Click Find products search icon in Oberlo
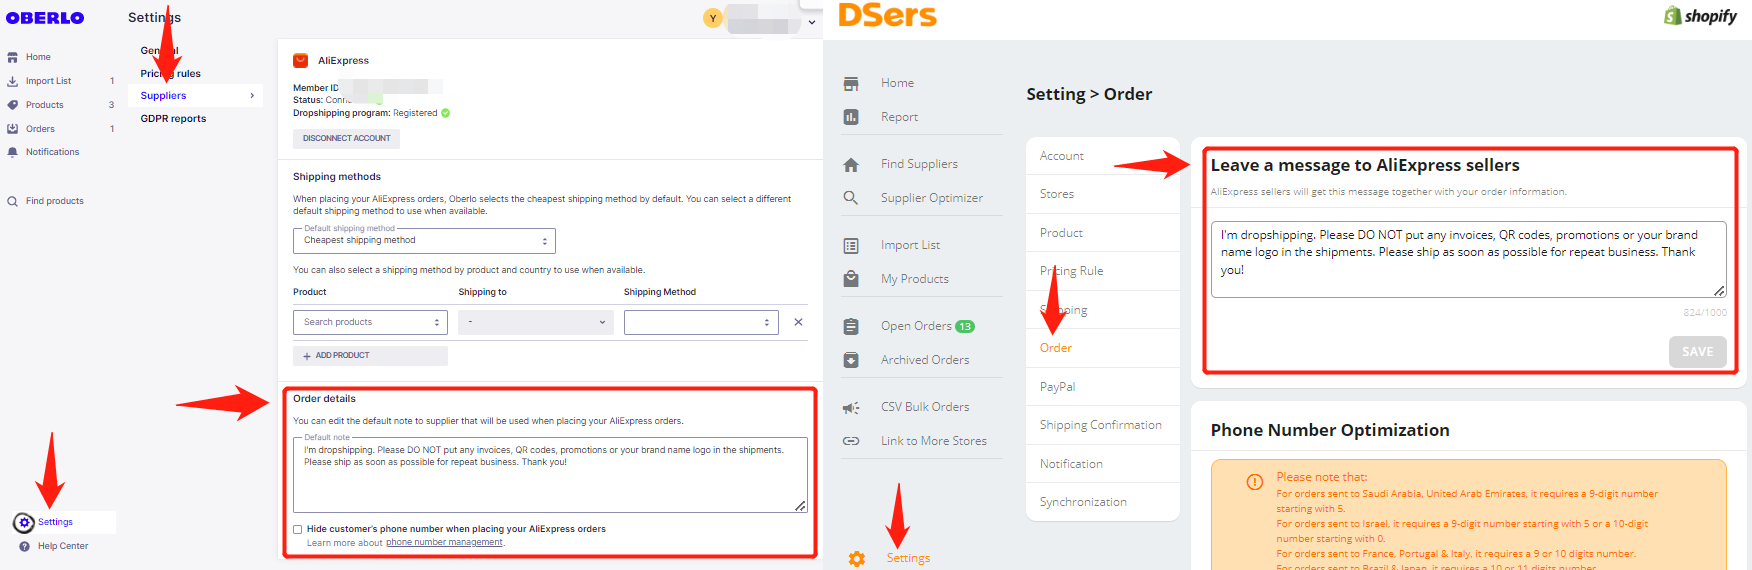 pyautogui.click(x=13, y=201)
